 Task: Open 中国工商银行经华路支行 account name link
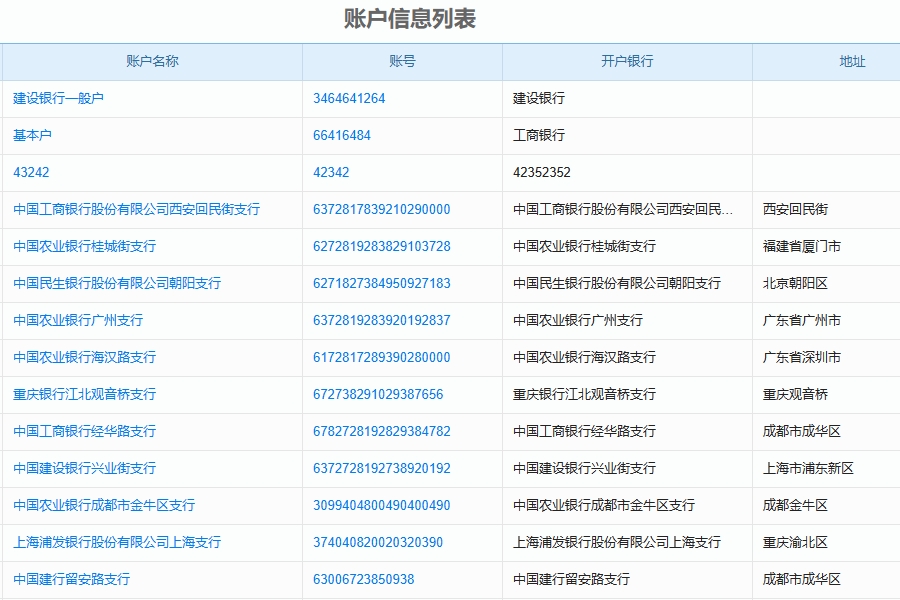click(x=84, y=431)
